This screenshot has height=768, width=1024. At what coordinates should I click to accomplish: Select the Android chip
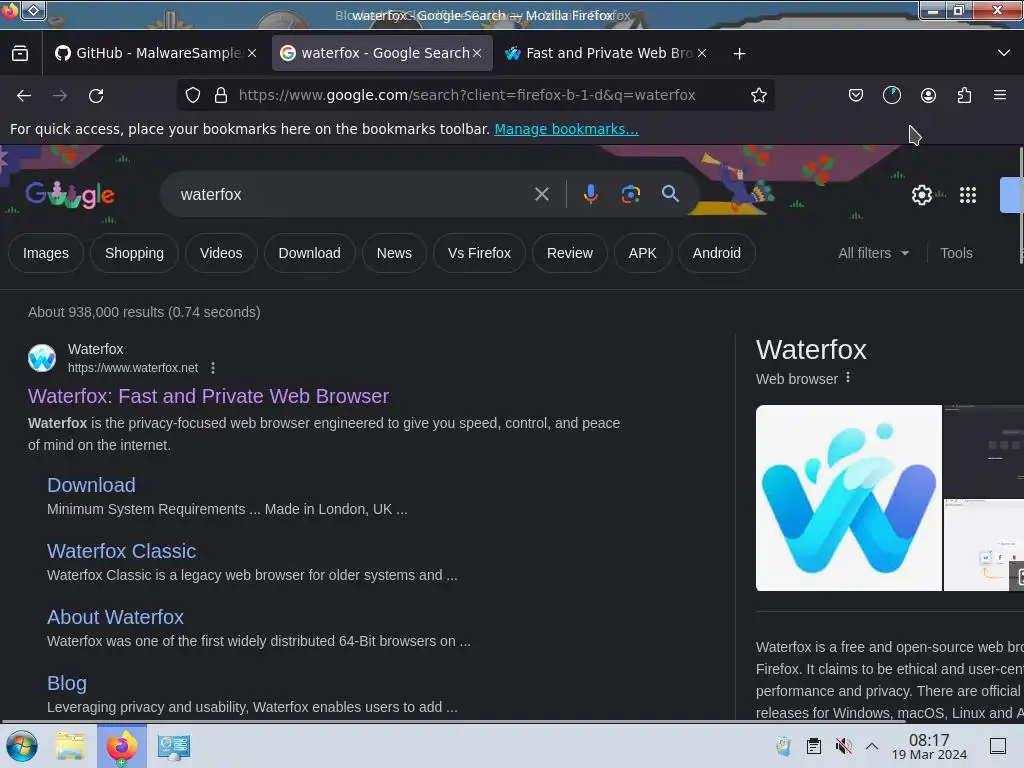click(x=716, y=253)
